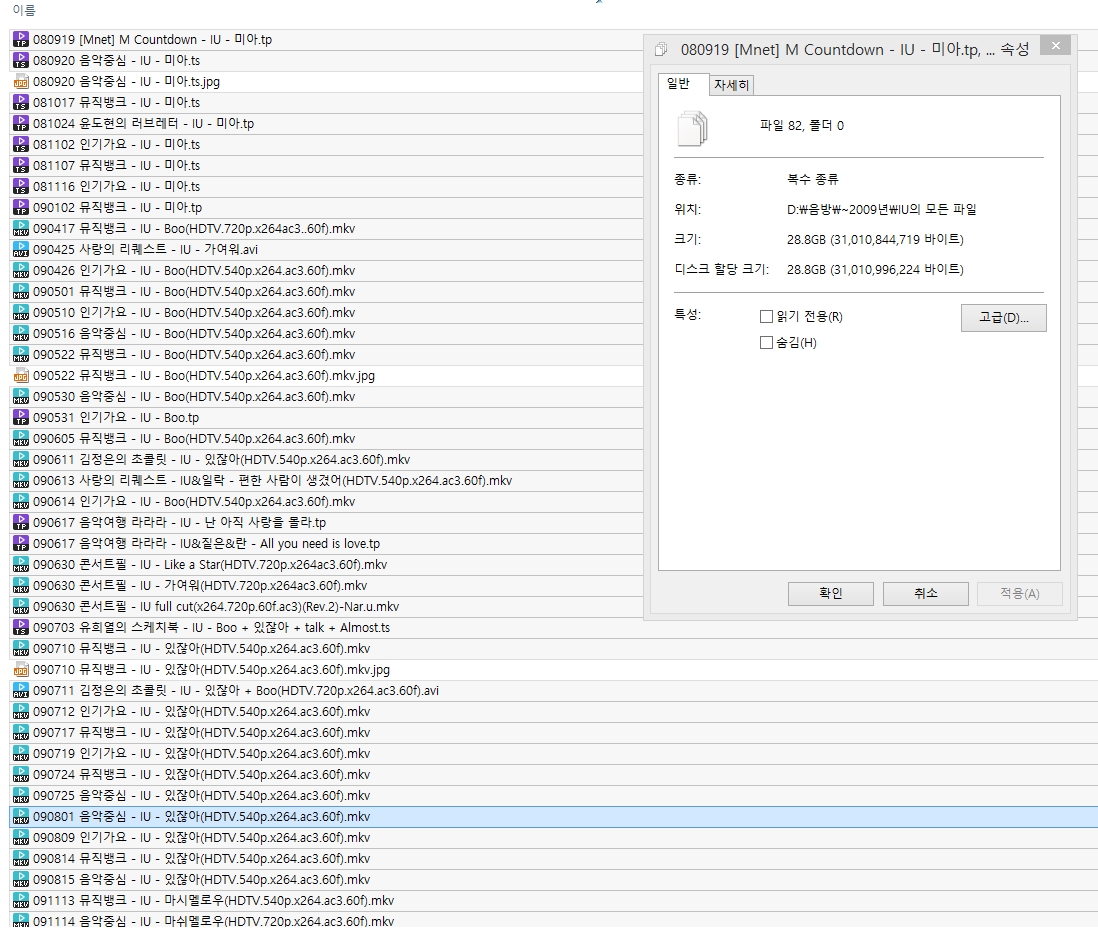The height and width of the screenshot is (932, 1098).
Task: Click the file location path text
Action: (882, 209)
